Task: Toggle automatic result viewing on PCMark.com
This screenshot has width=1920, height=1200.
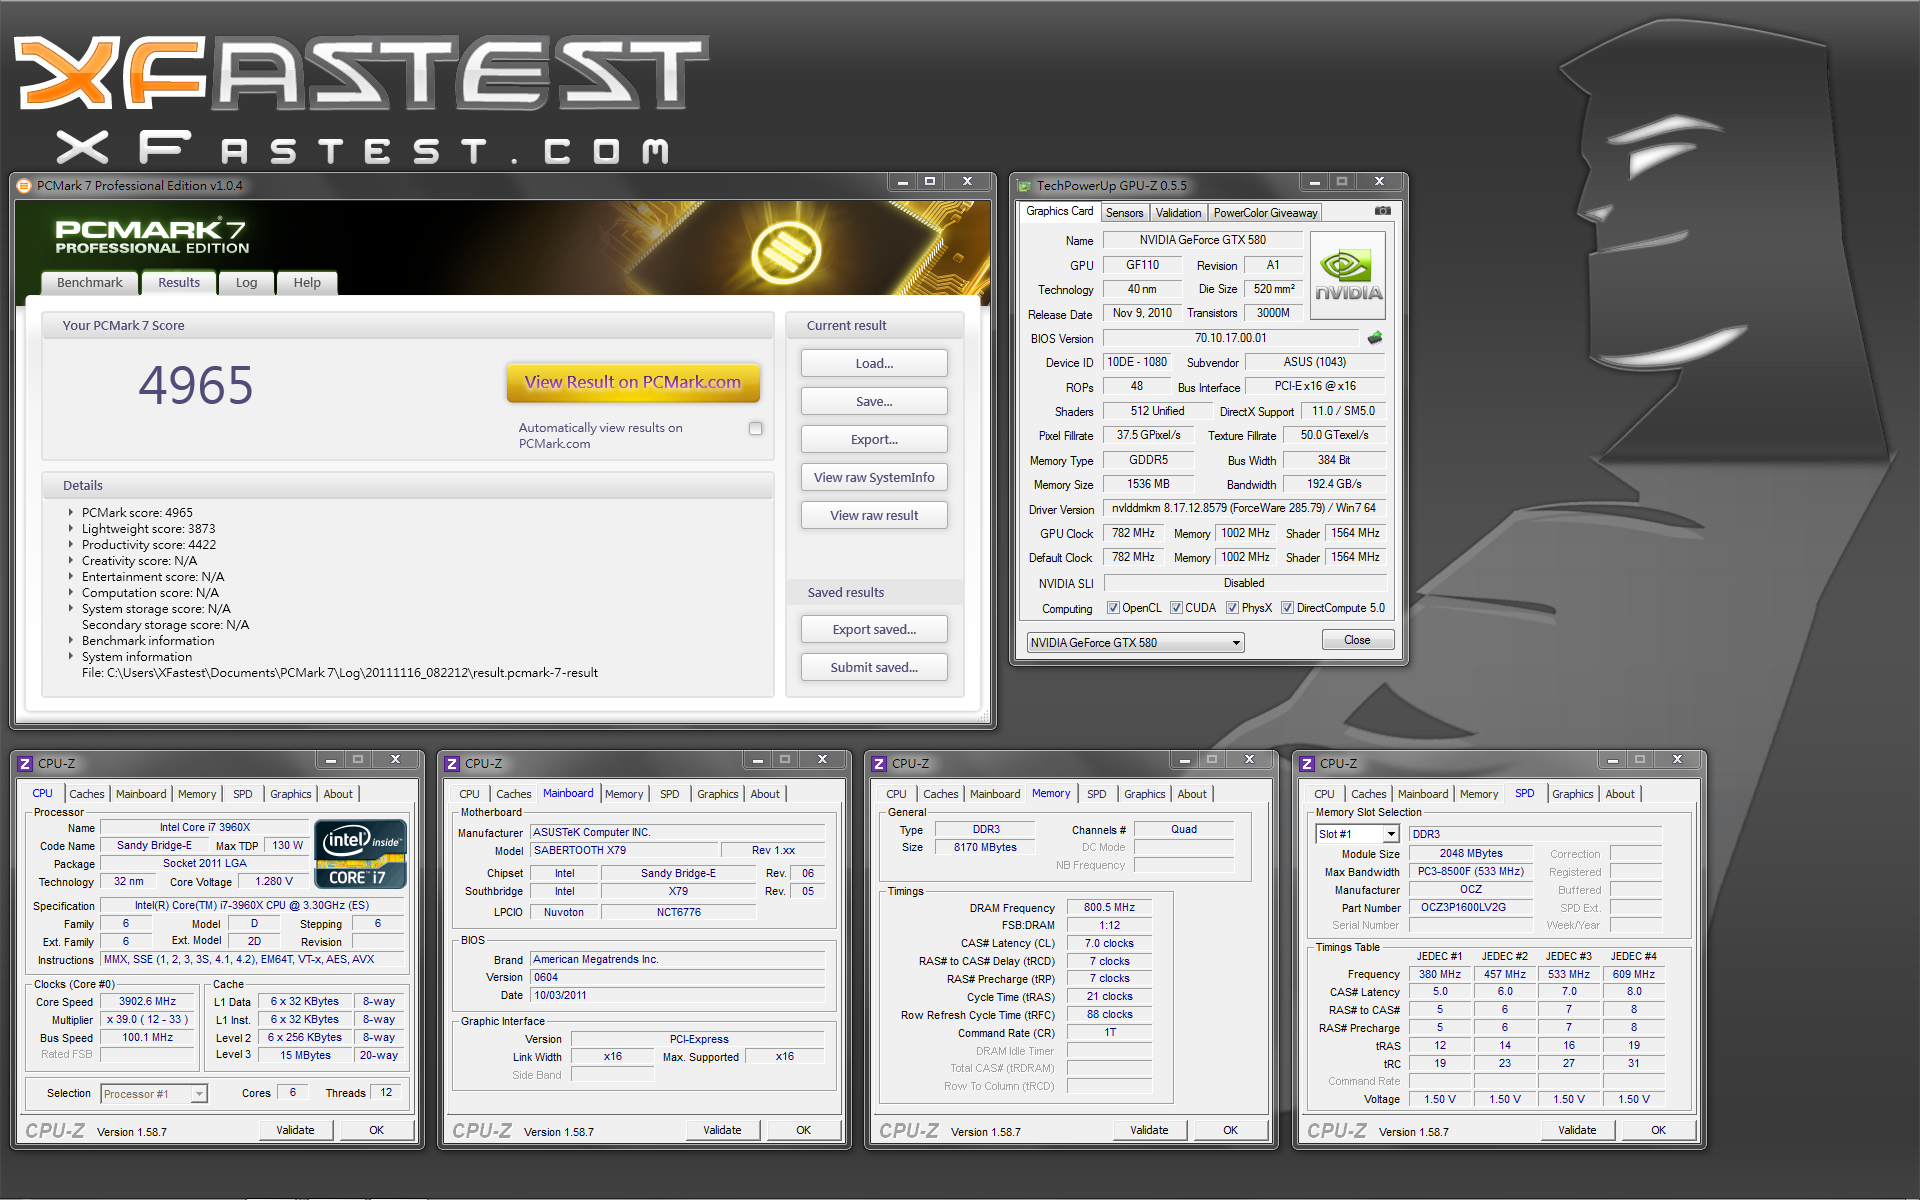Action: click(756, 428)
